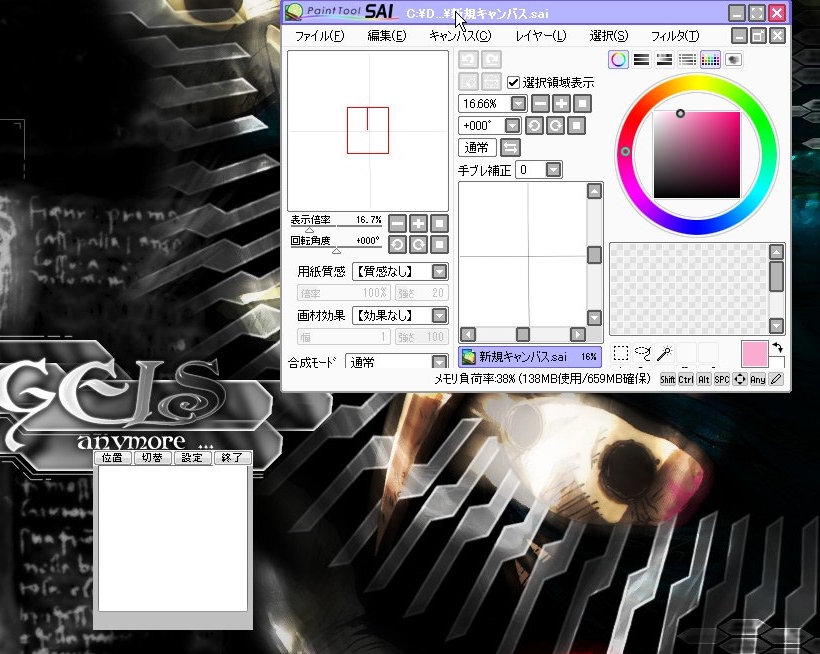Toggle the SPC key indicator
820x654 pixels.
tap(722, 380)
